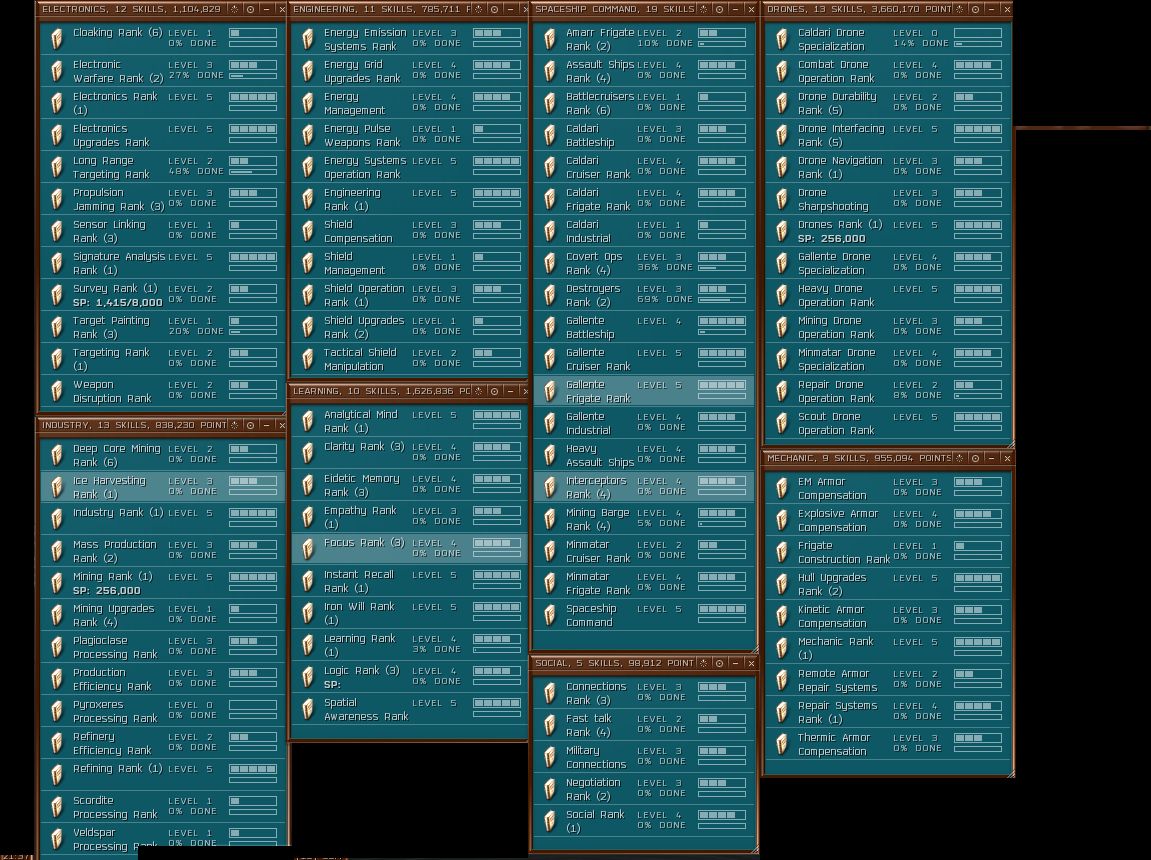The image size is (1151, 860).
Task: Click the Scout Drone Operation Rank book icon
Action: click(783, 423)
